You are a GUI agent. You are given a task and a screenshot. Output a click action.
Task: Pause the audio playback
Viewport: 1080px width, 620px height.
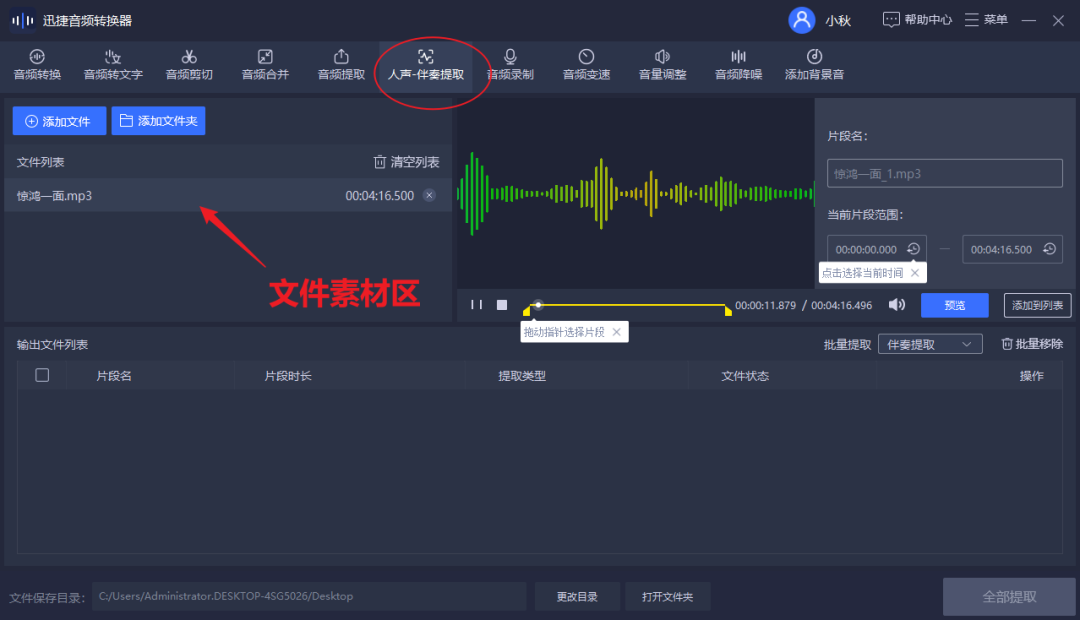(476, 304)
